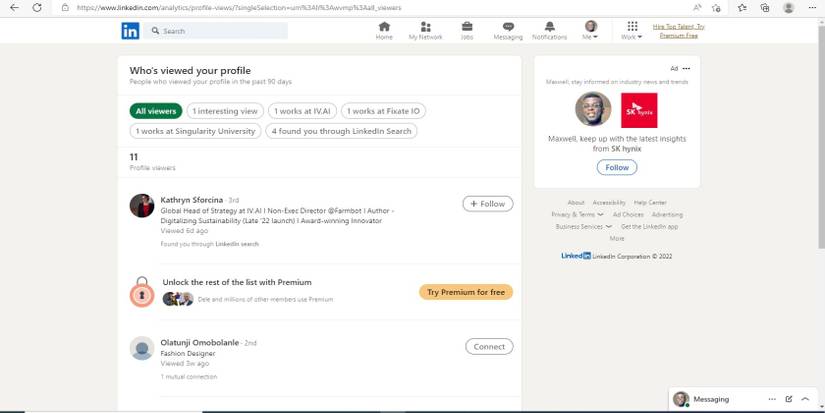Compose a new message icon
825x413 pixels.
click(789, 399)
